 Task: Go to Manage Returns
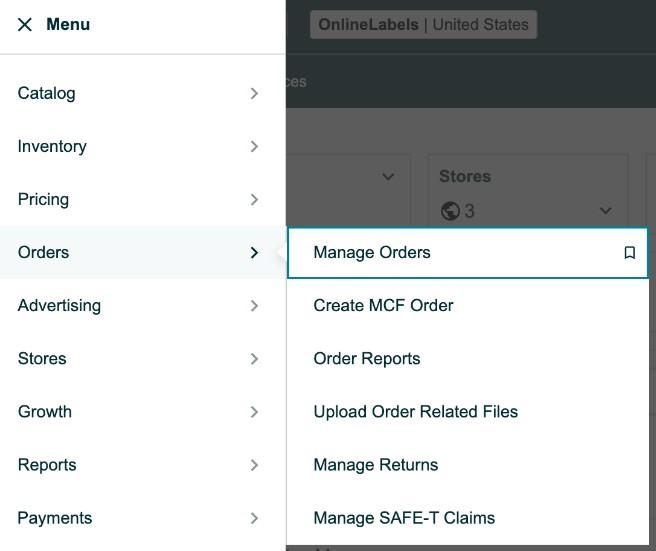pyautogui.click(x=375, y=465)
